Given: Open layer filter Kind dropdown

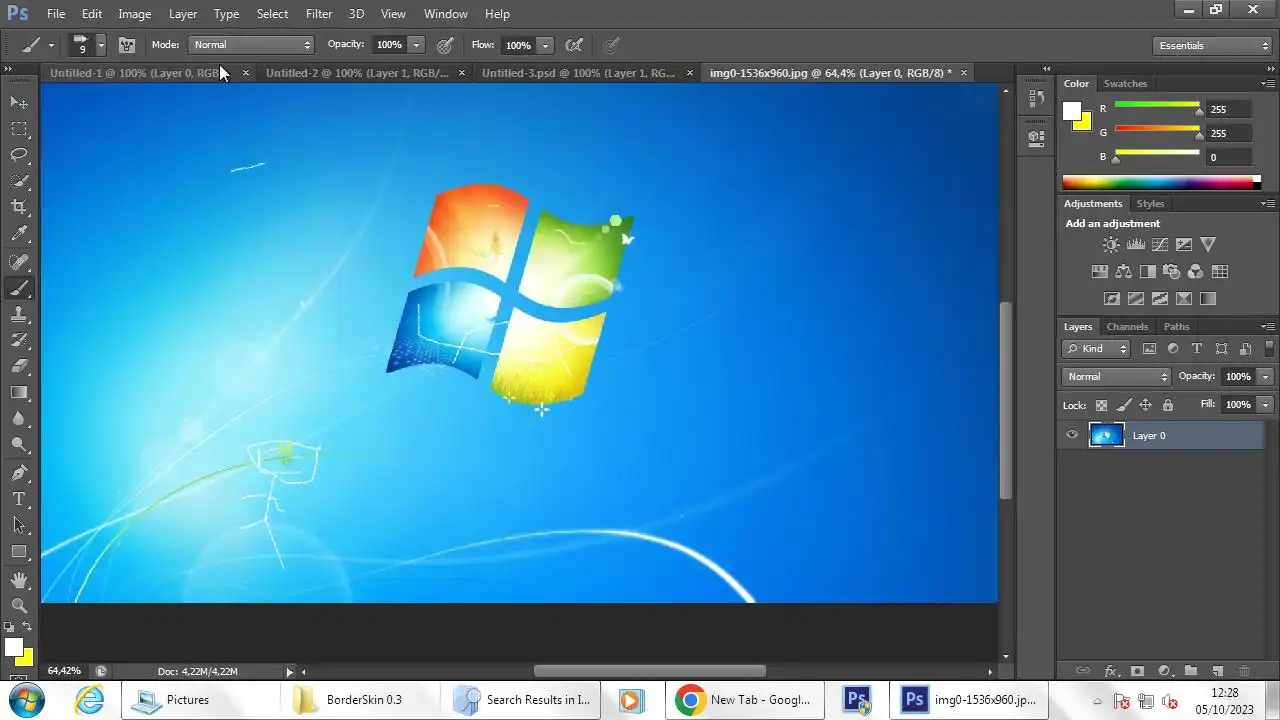Looking at the screenshot, I should [1097, 349].
